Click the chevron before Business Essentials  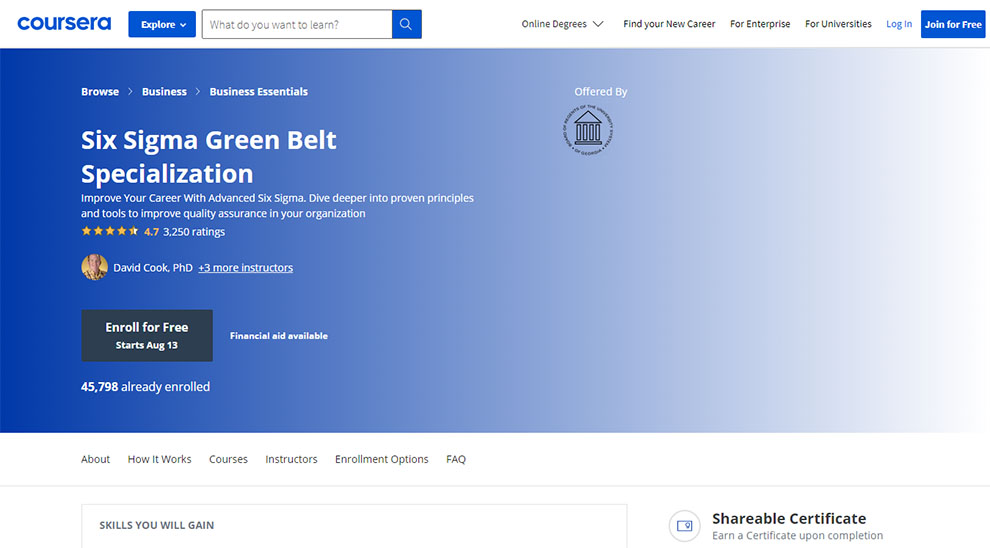tap(198, 92)
